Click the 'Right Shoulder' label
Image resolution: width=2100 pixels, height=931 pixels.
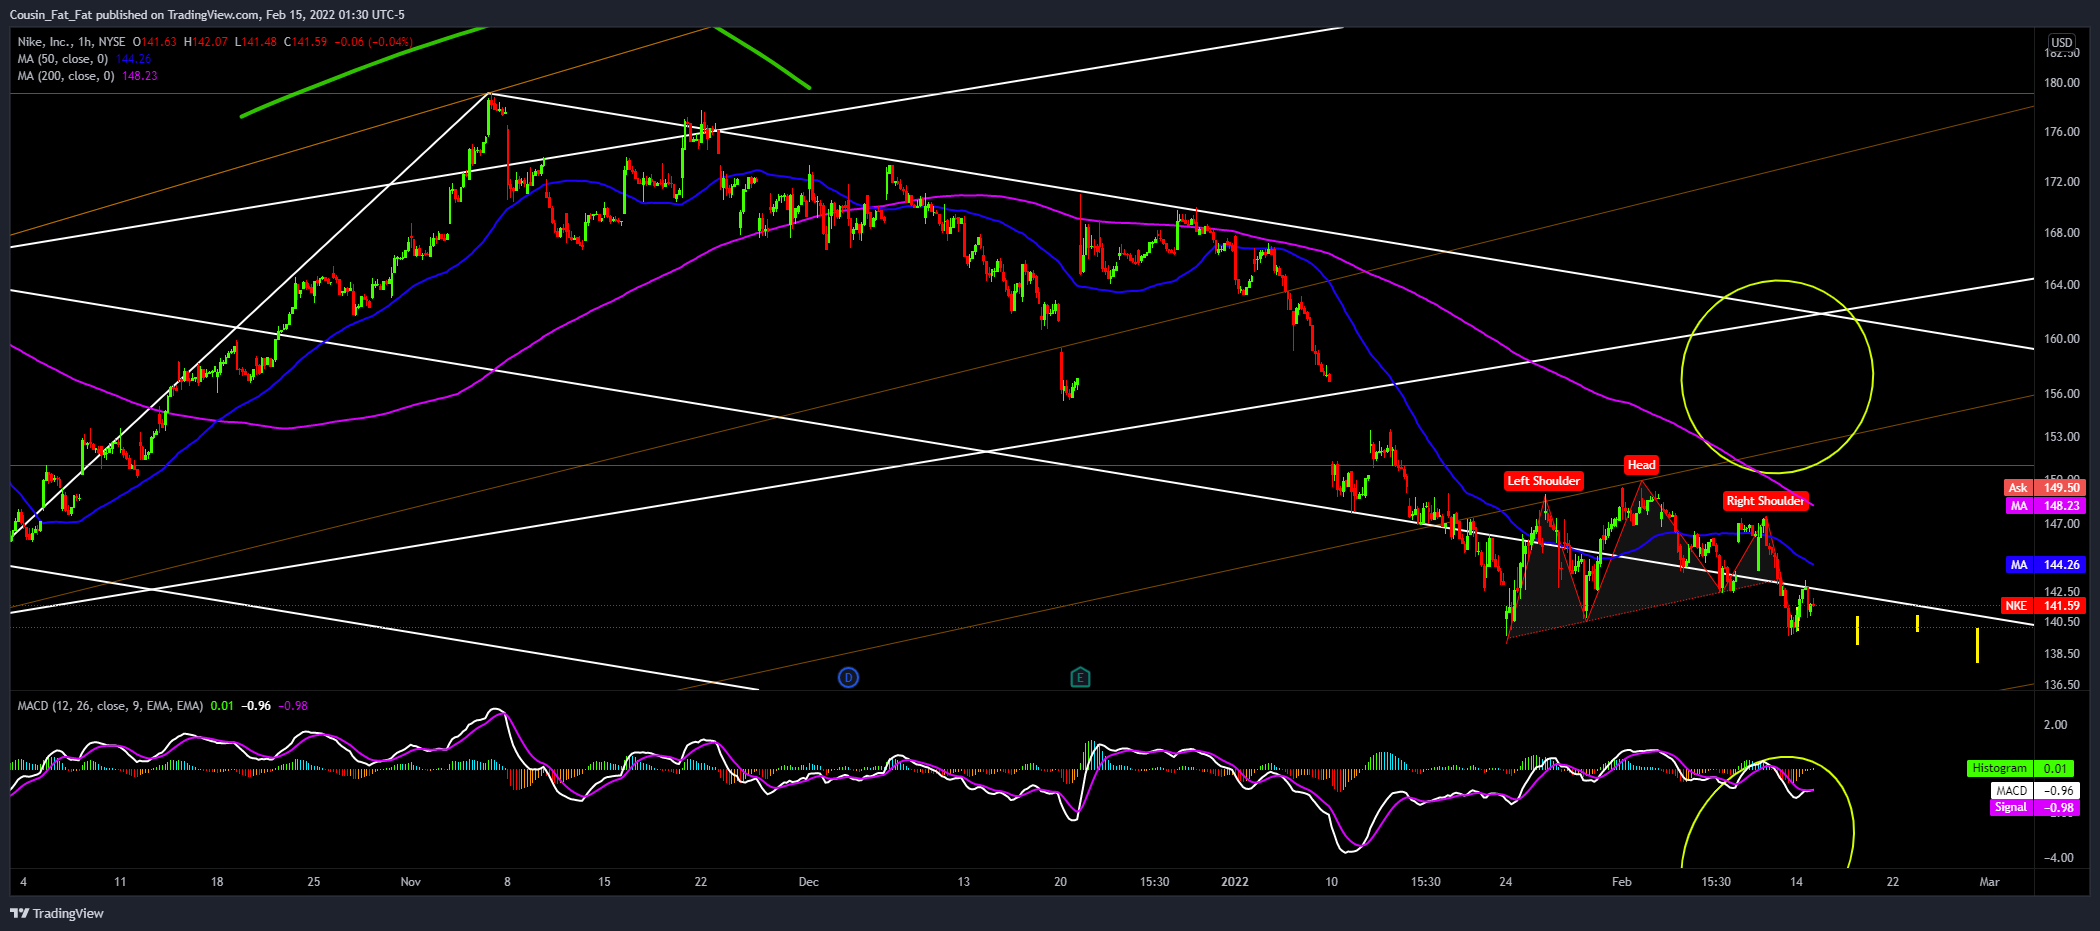(1765, 501)
